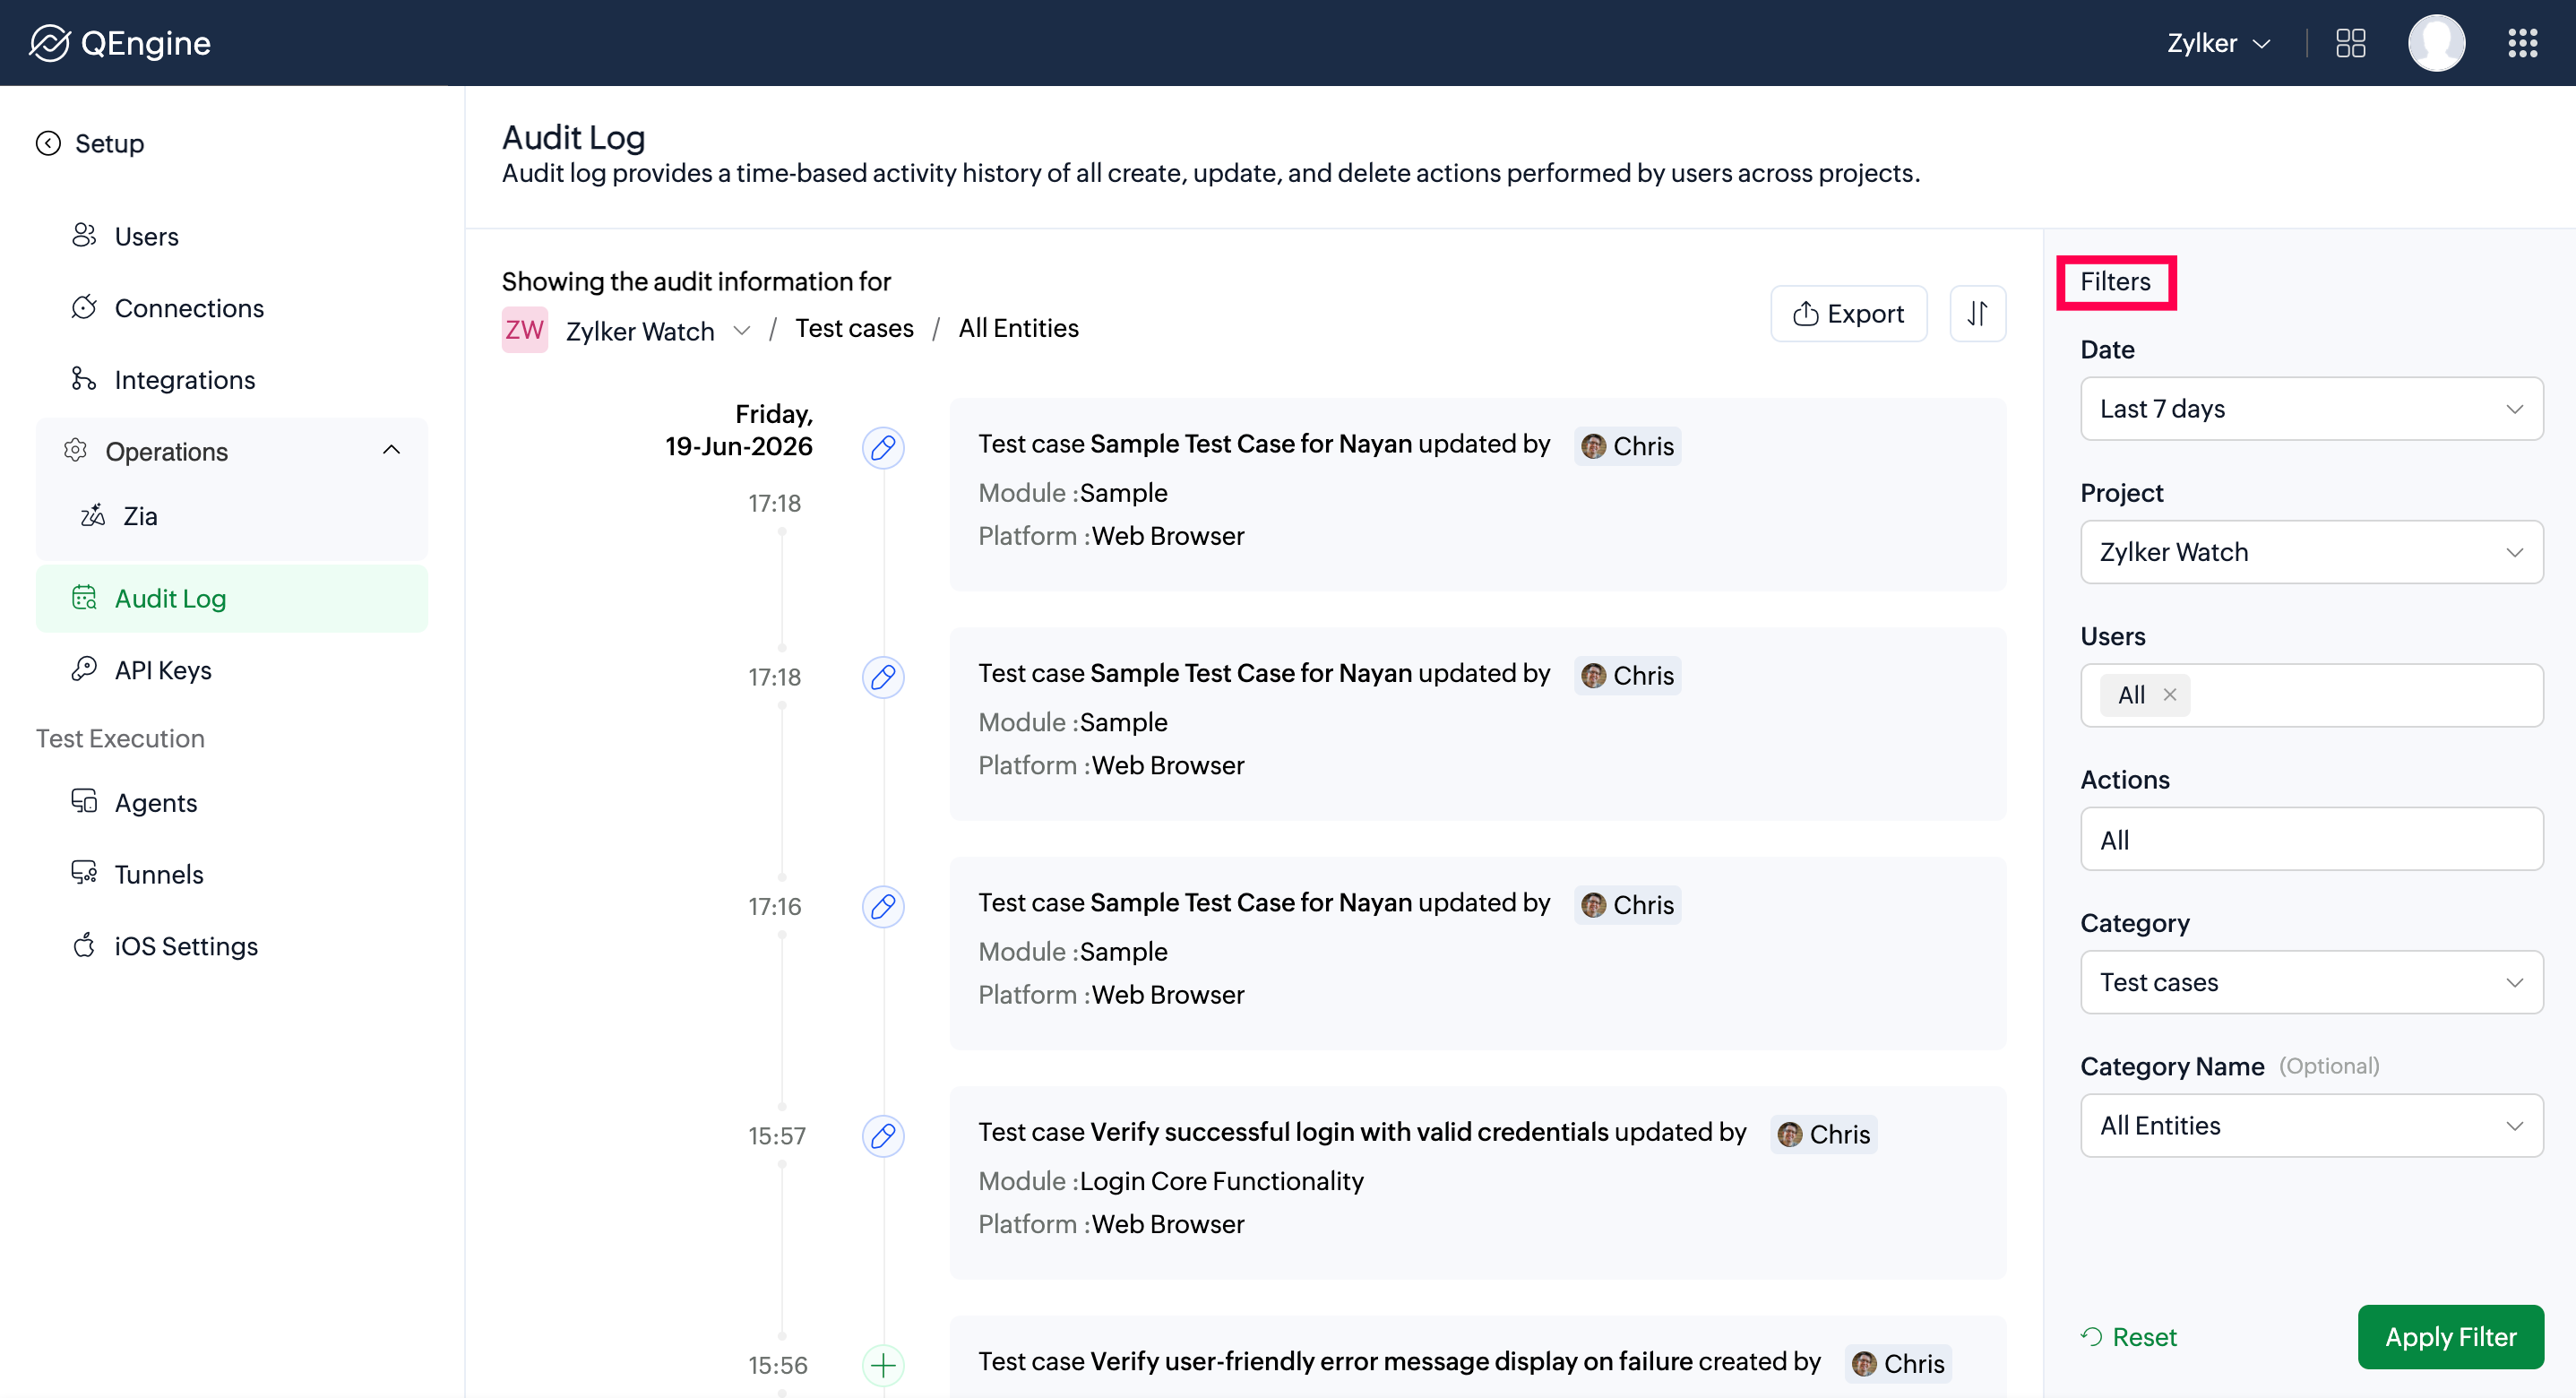Click the Apply Filter button

(2450, 1337)
